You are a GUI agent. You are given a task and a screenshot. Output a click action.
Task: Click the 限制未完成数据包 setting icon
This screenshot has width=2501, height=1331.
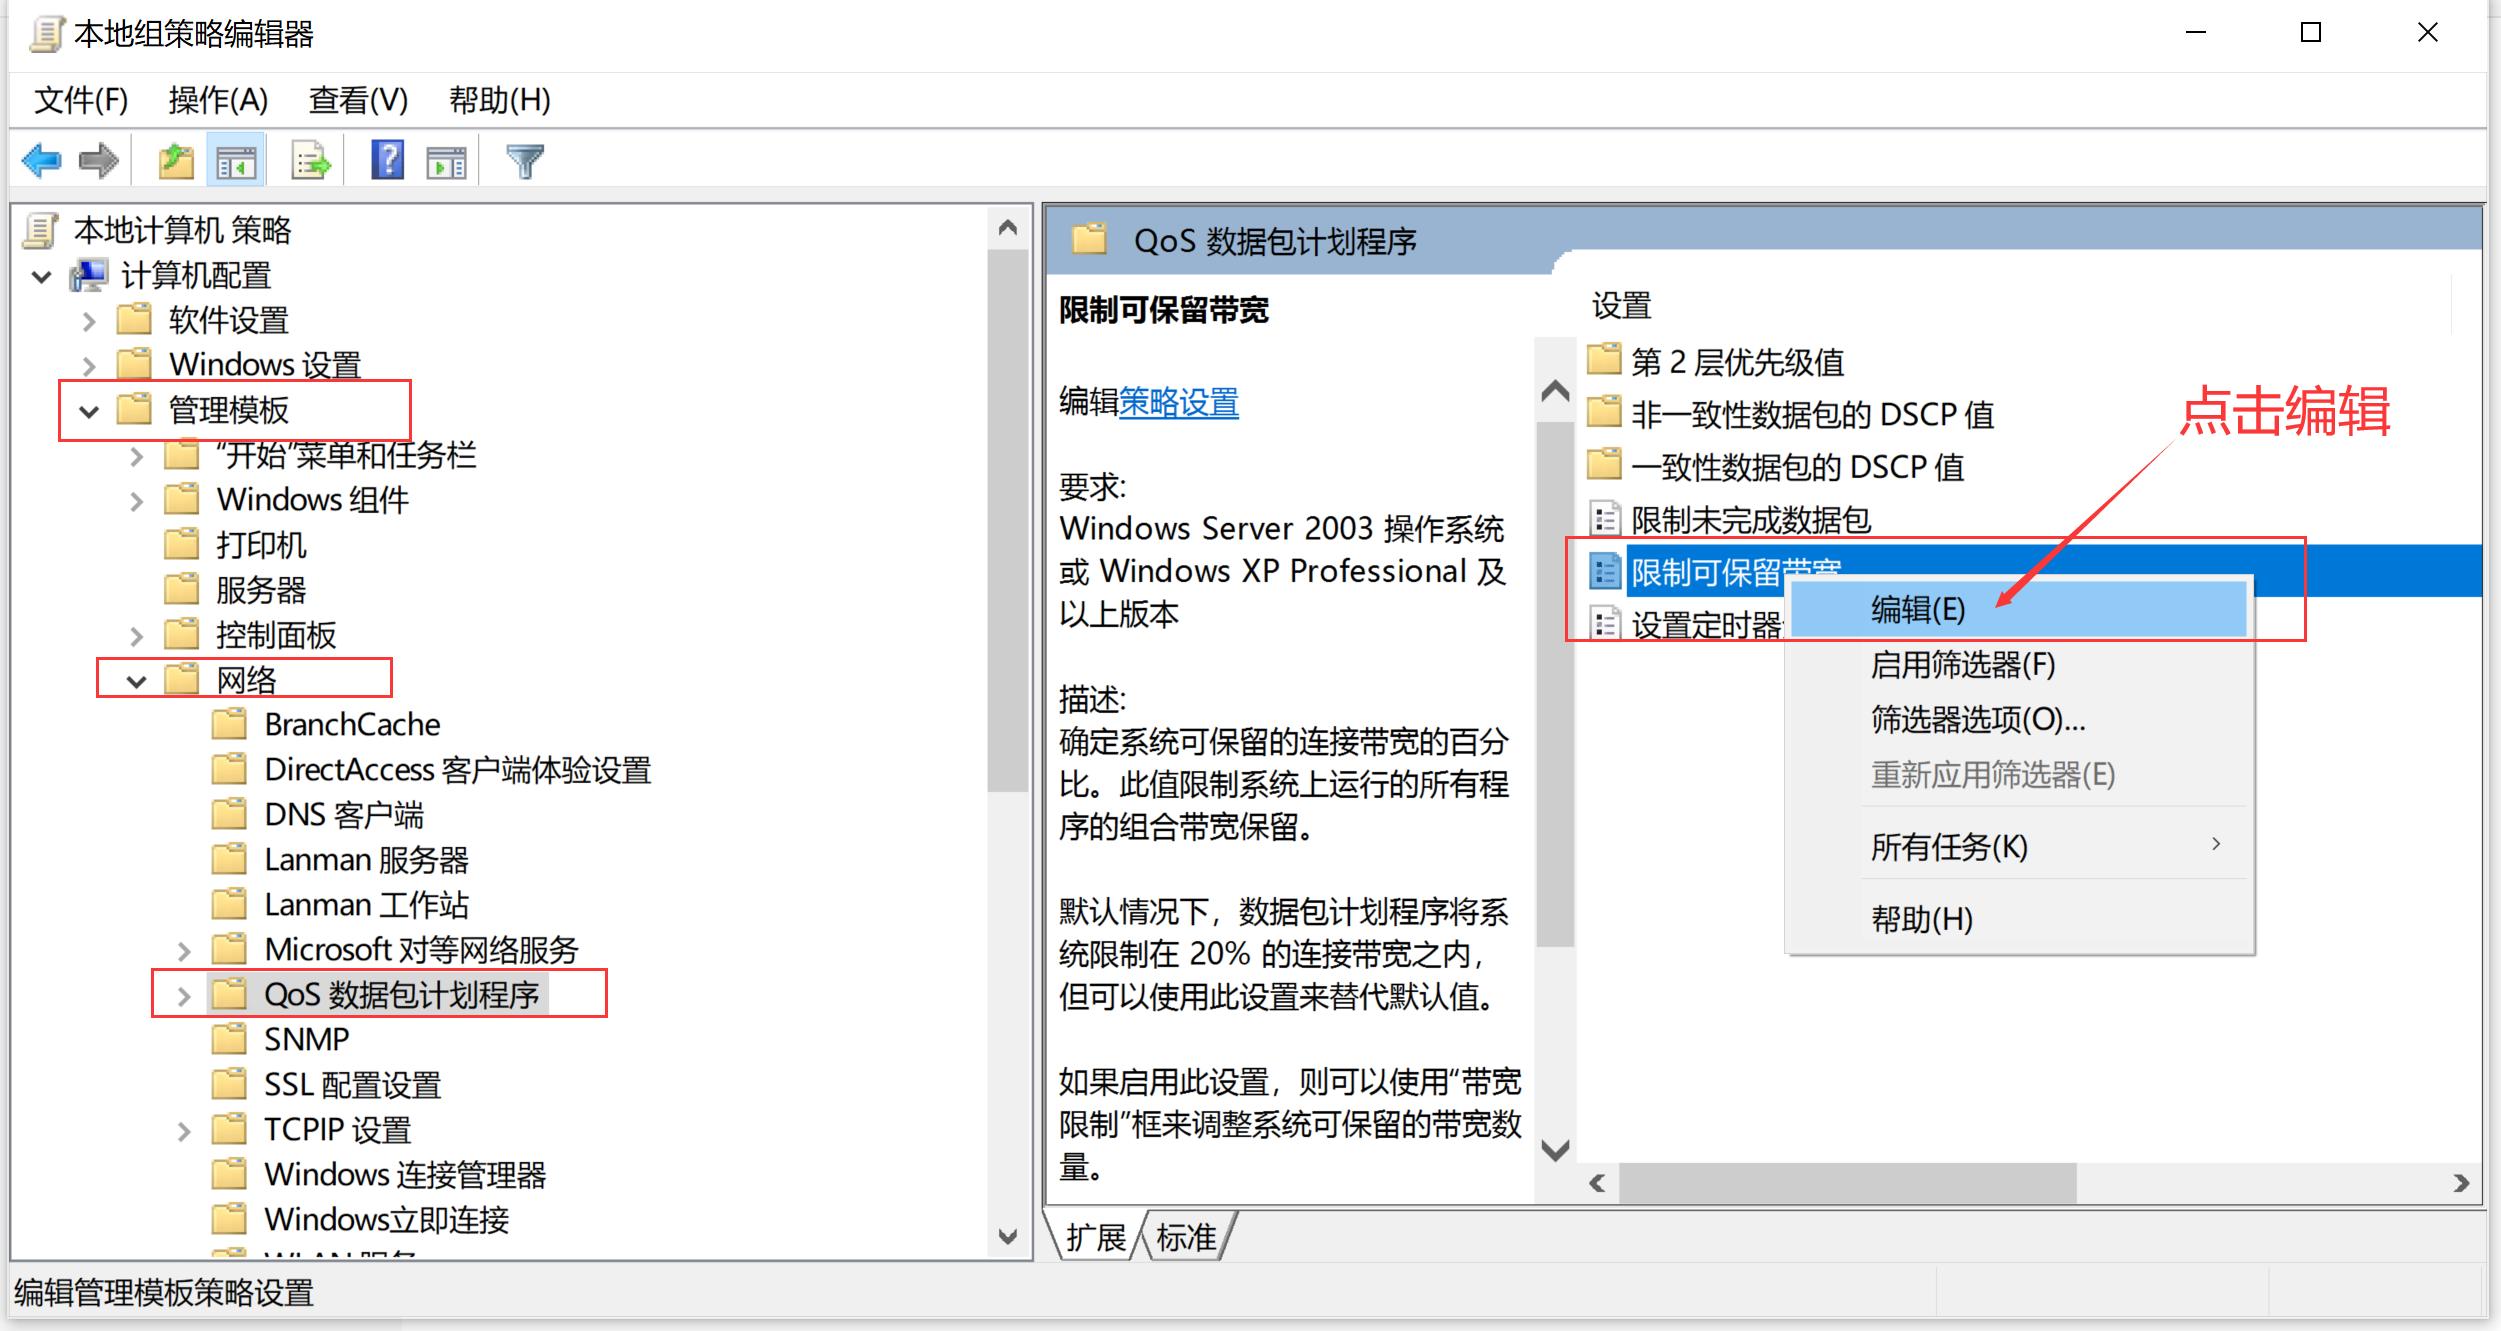[1606, 519]
